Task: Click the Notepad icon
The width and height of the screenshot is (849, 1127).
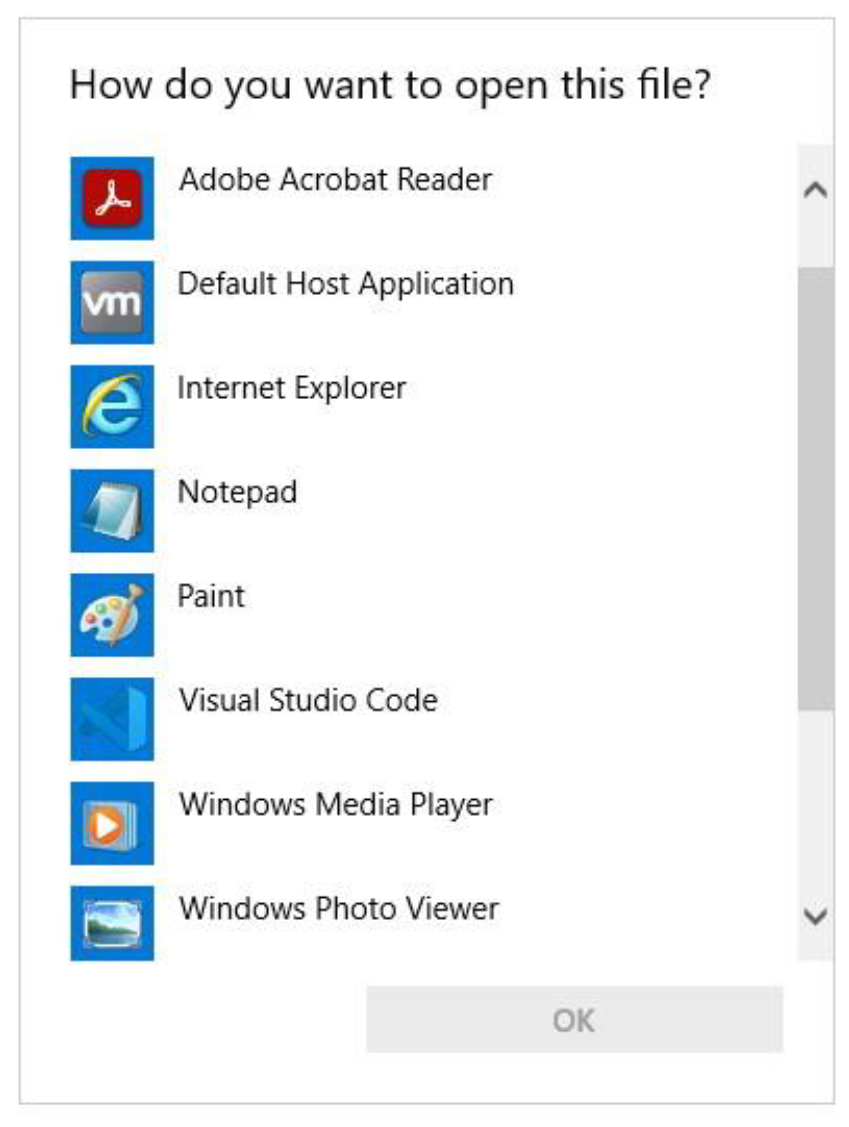Action: point(111,510)
